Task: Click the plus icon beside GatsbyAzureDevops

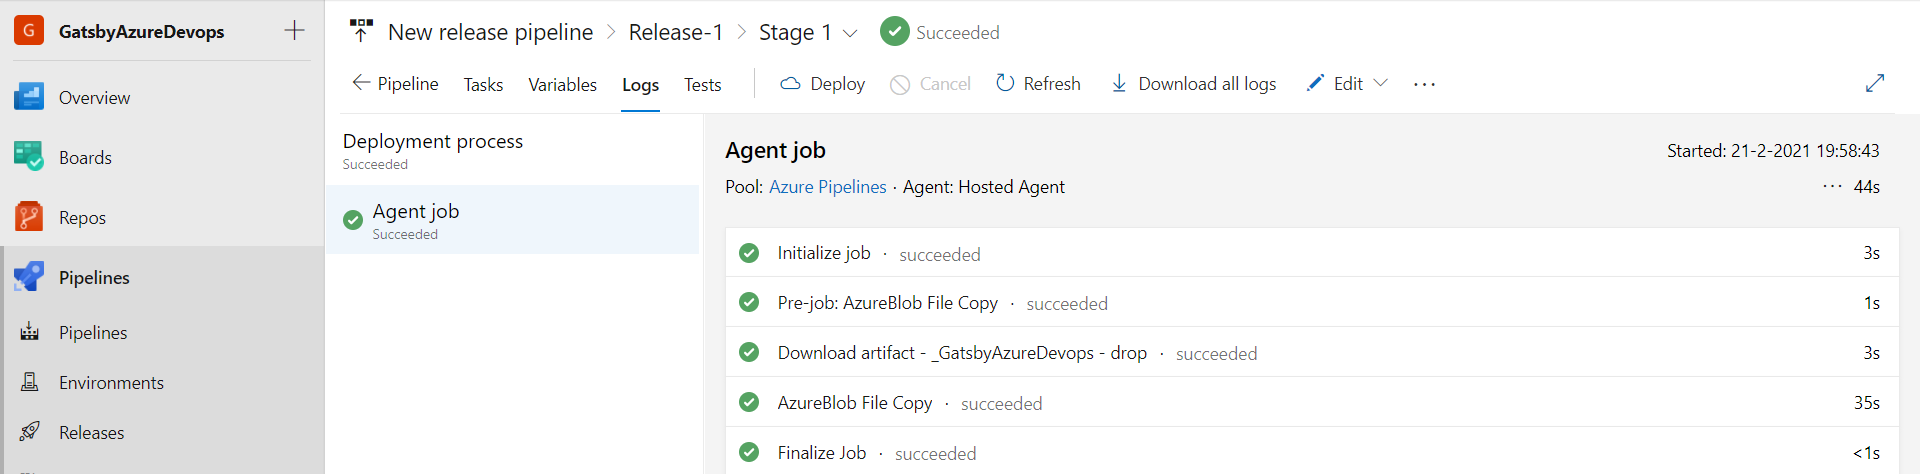Action: click(x=294, y=31)
